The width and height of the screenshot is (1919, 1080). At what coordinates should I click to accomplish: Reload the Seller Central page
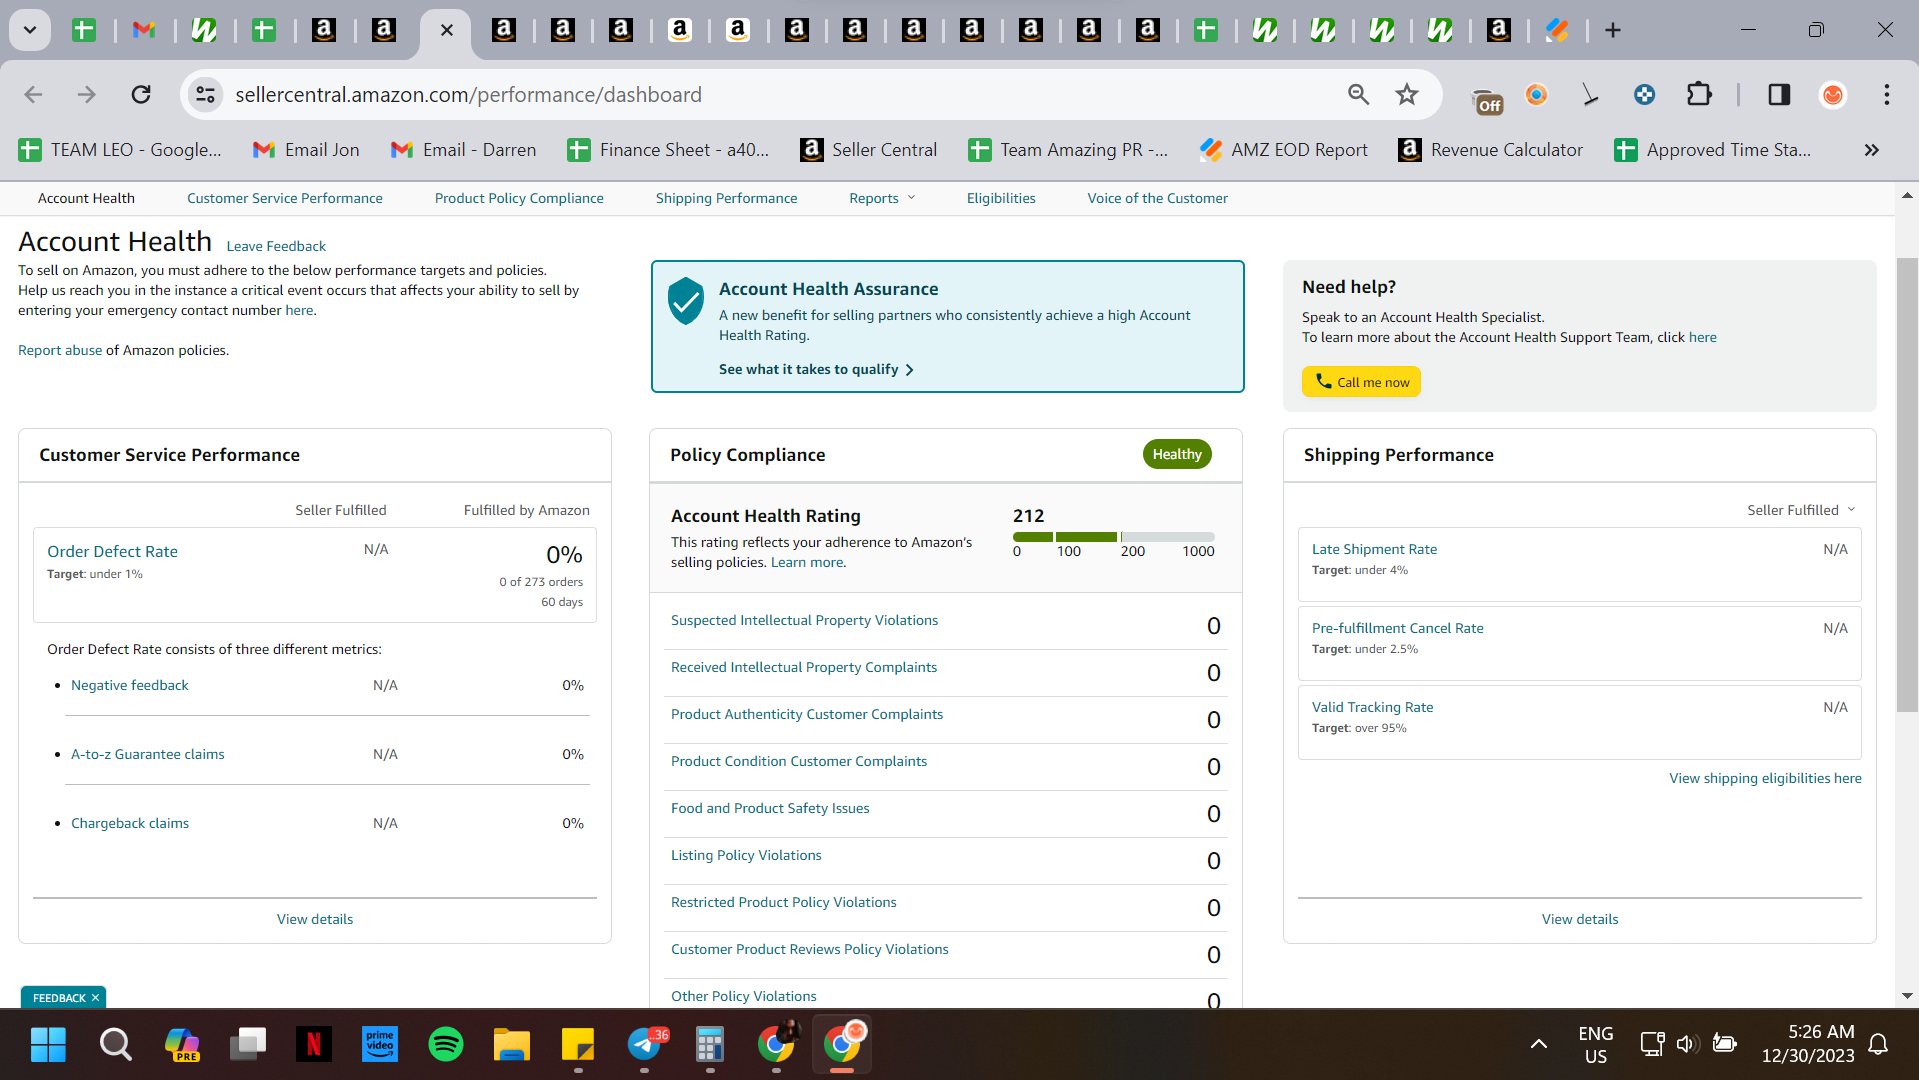point(141,94)
